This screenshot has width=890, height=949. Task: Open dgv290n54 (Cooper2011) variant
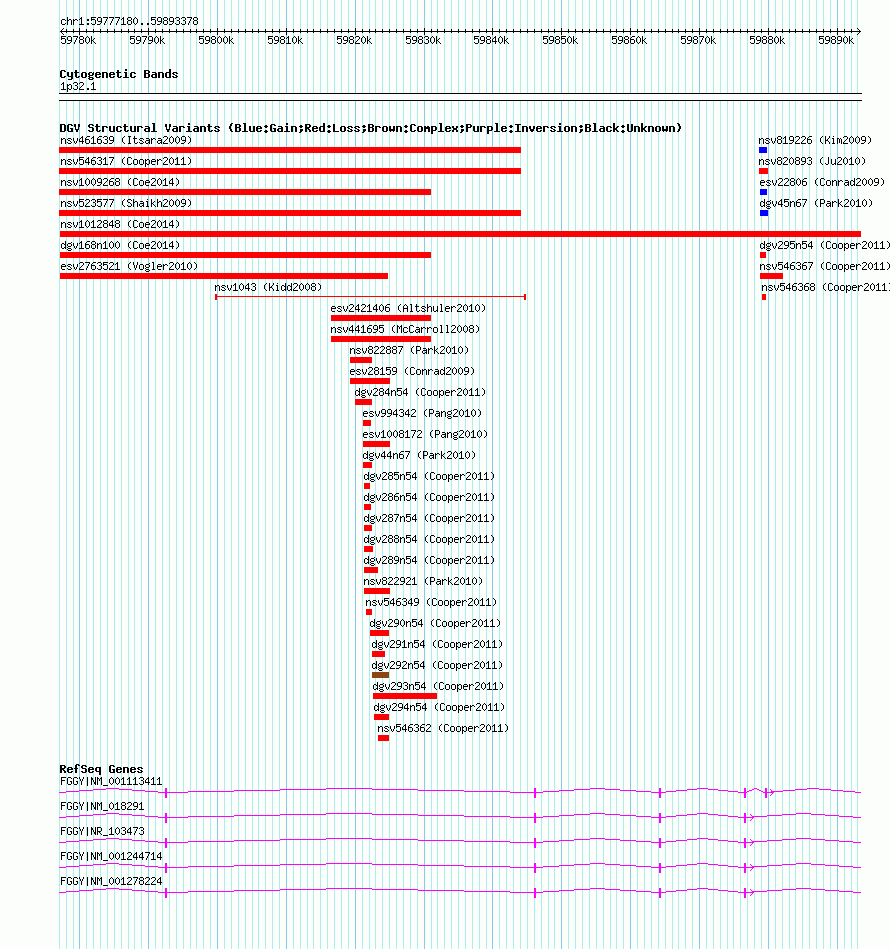(x=435, y=623)
